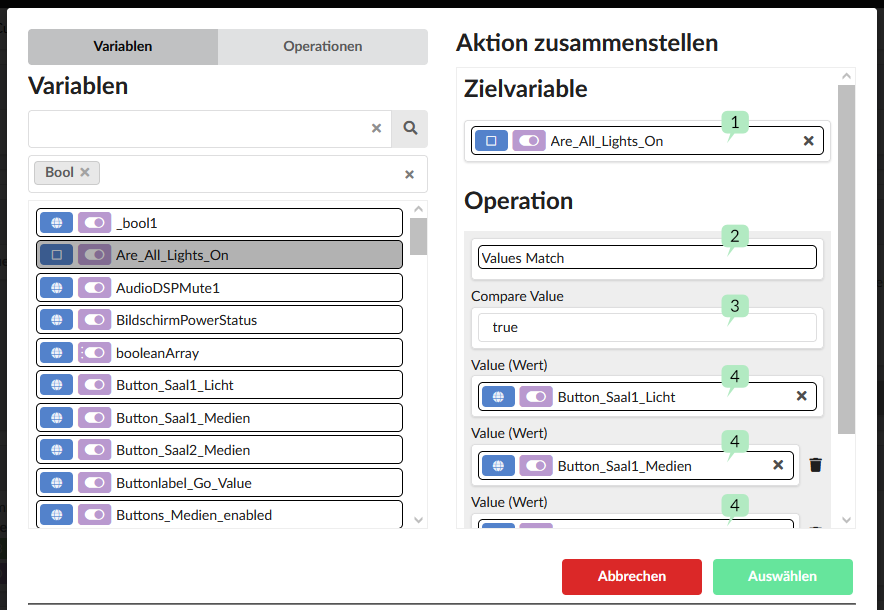Delete the Button_Saal1_Medien value row
The width and height of the screenshot is (884, 610).
coord(816,465)
